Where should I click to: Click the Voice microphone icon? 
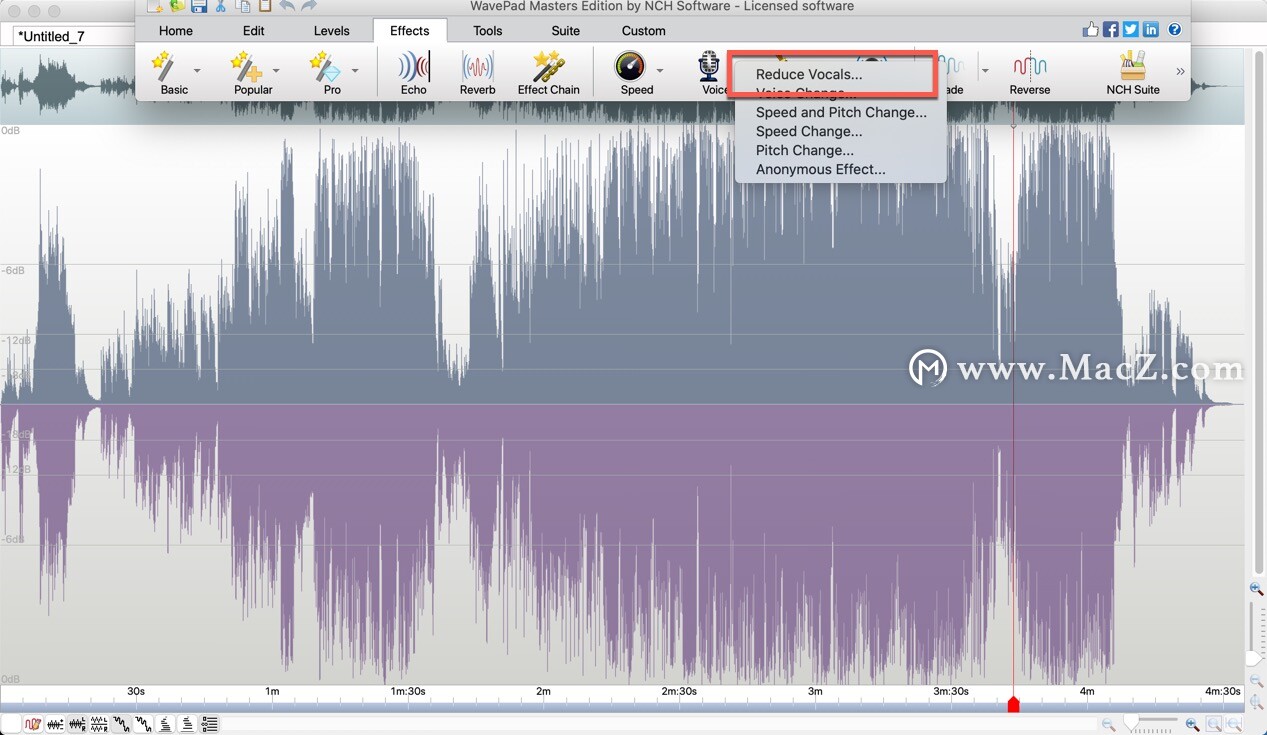coord(709,67)
